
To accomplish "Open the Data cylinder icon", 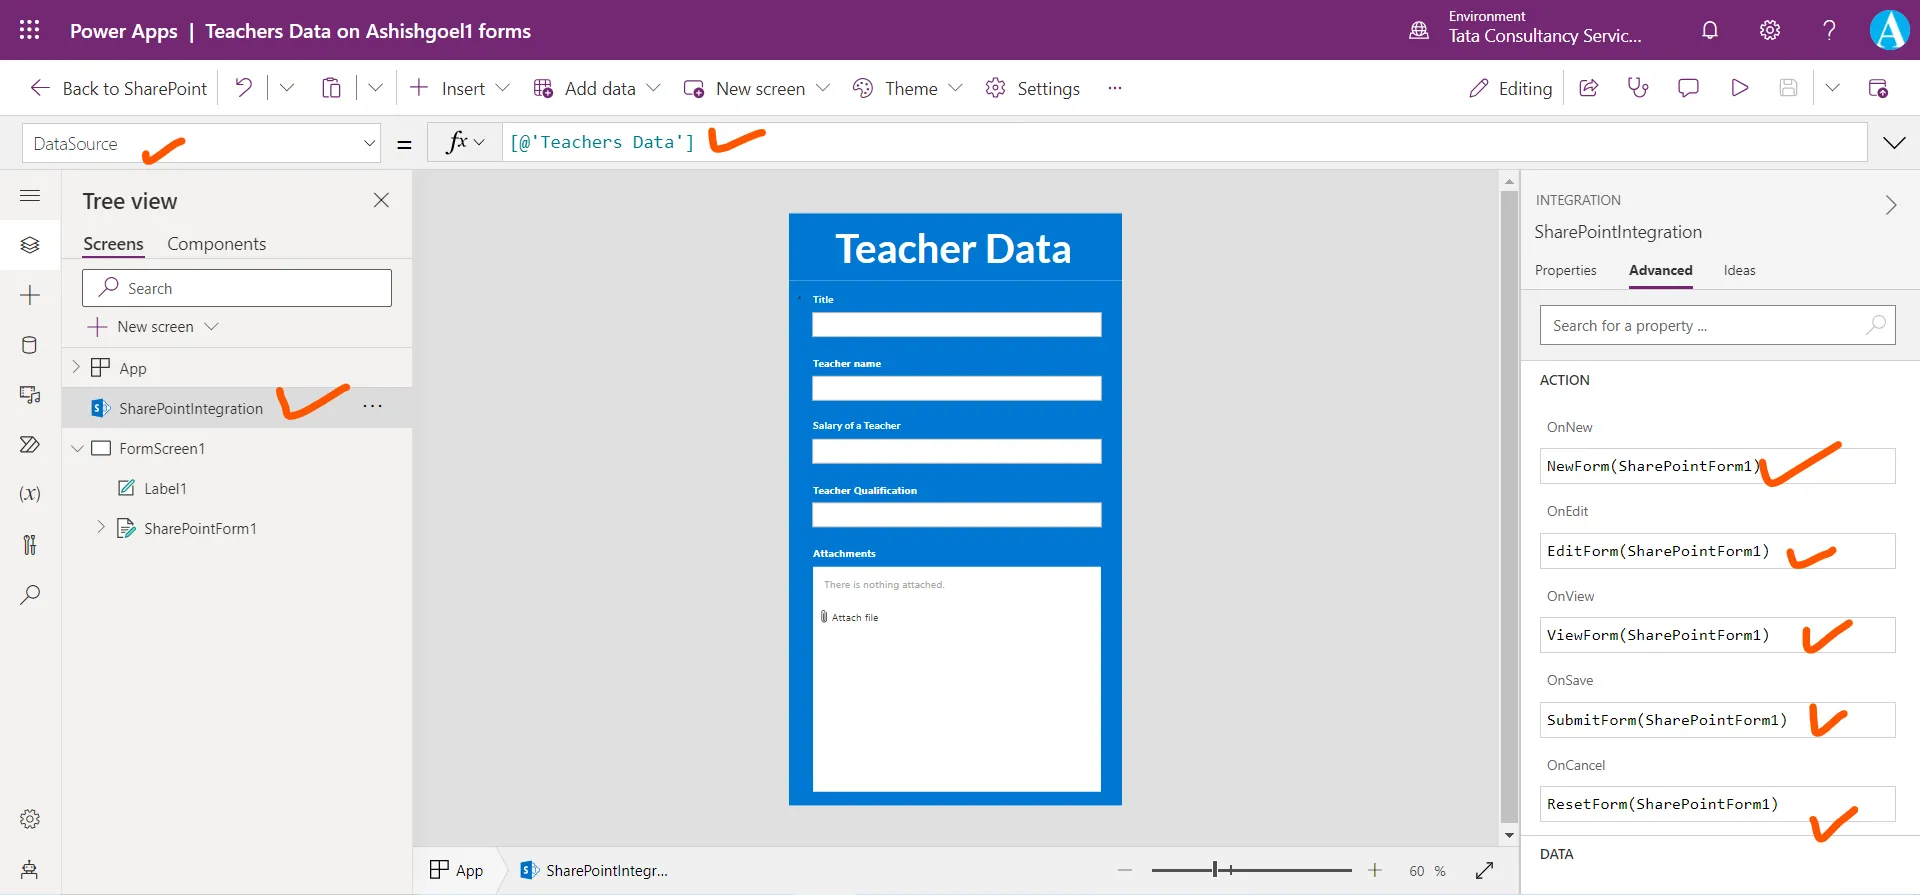I will [30, 345].
